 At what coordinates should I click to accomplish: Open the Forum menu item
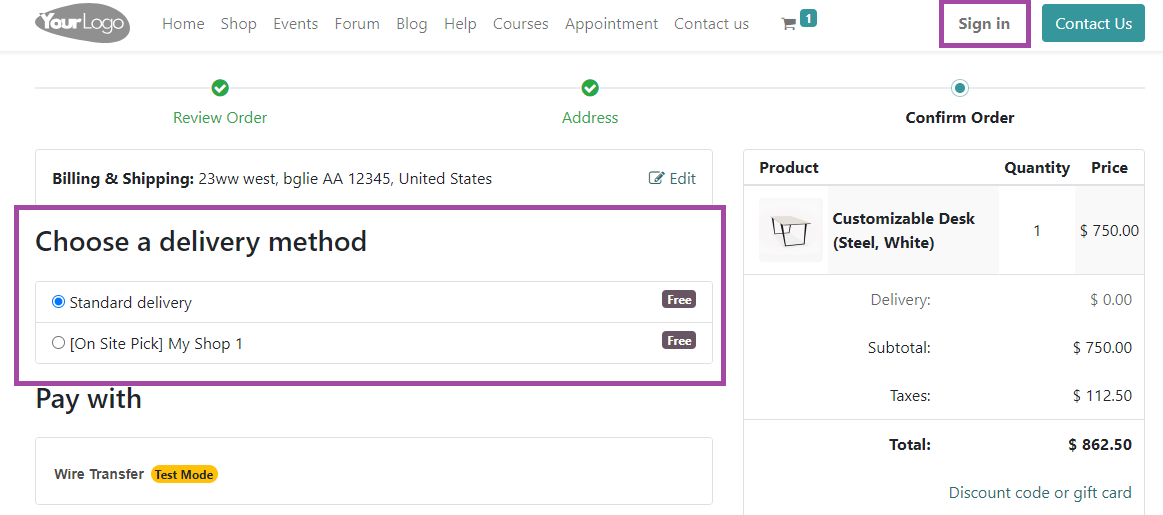pos(357,24)
